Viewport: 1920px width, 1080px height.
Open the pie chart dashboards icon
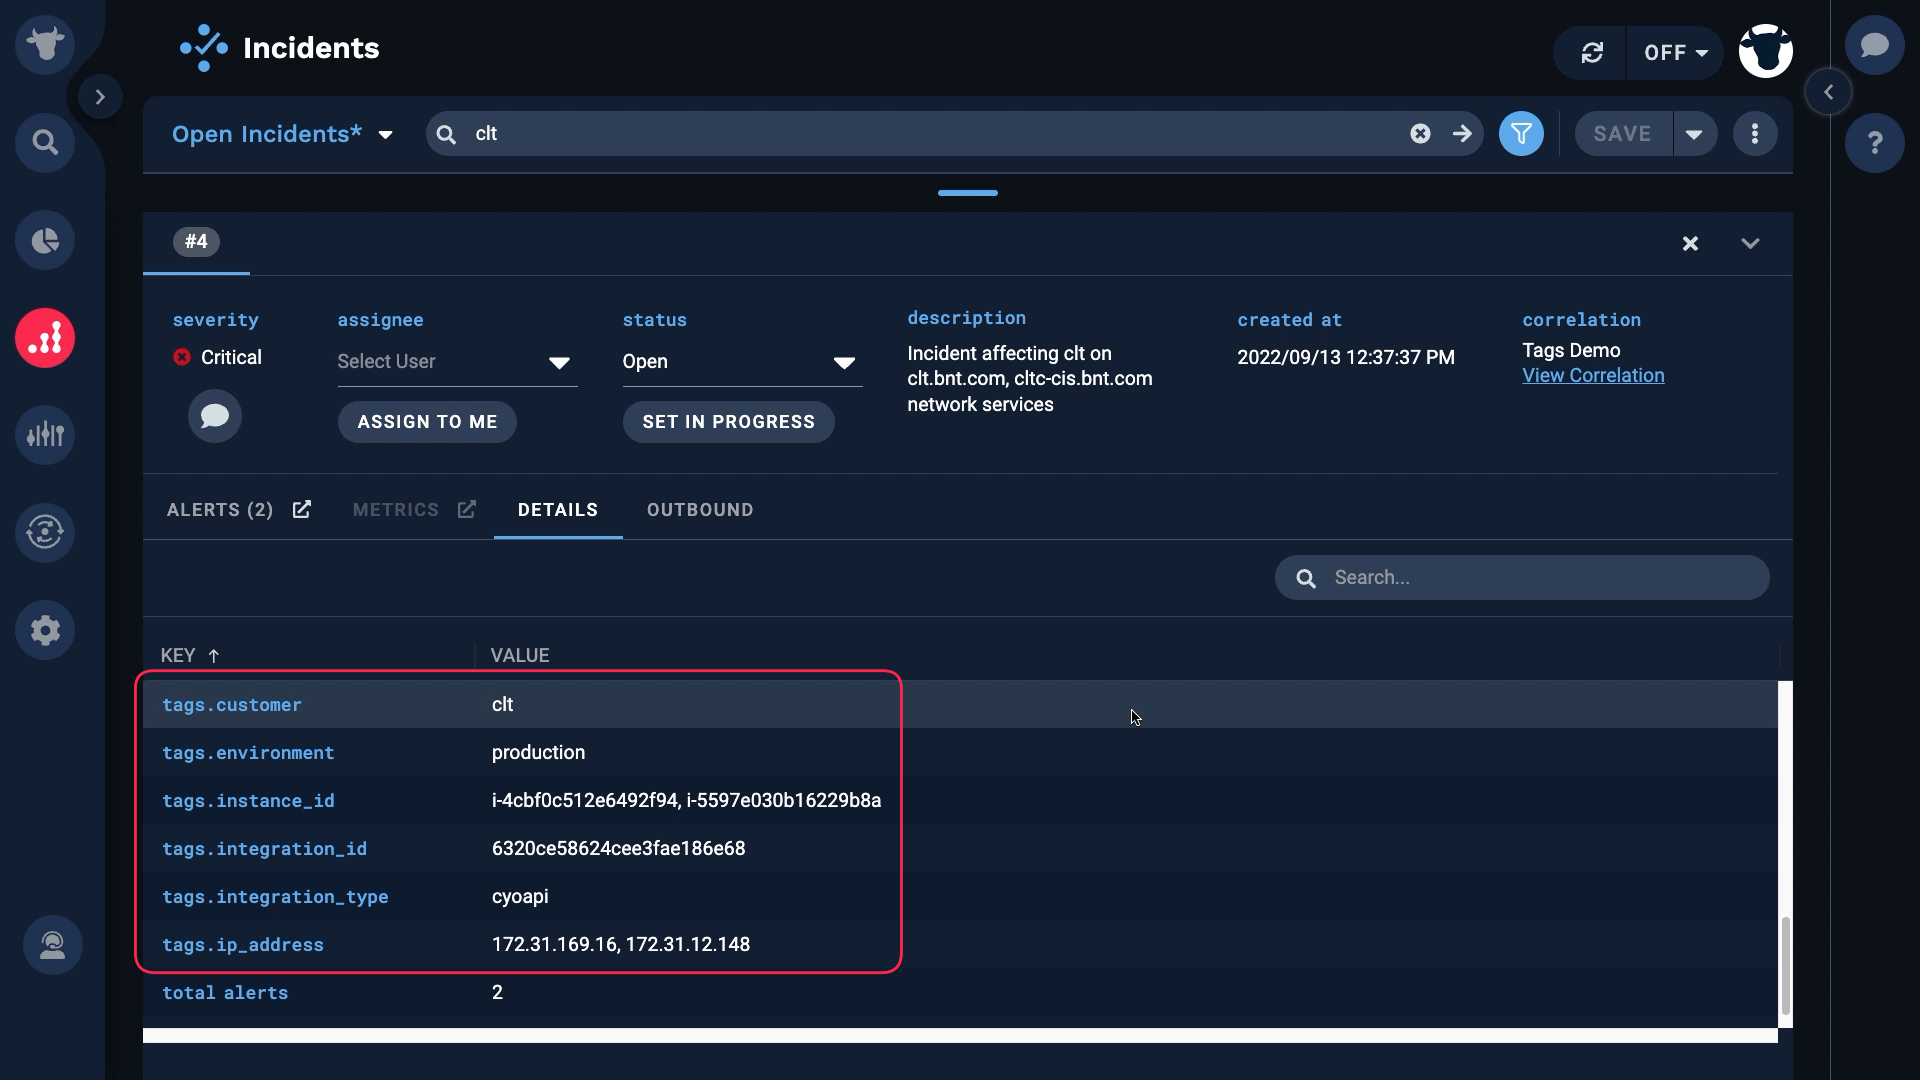click(45, 240)
